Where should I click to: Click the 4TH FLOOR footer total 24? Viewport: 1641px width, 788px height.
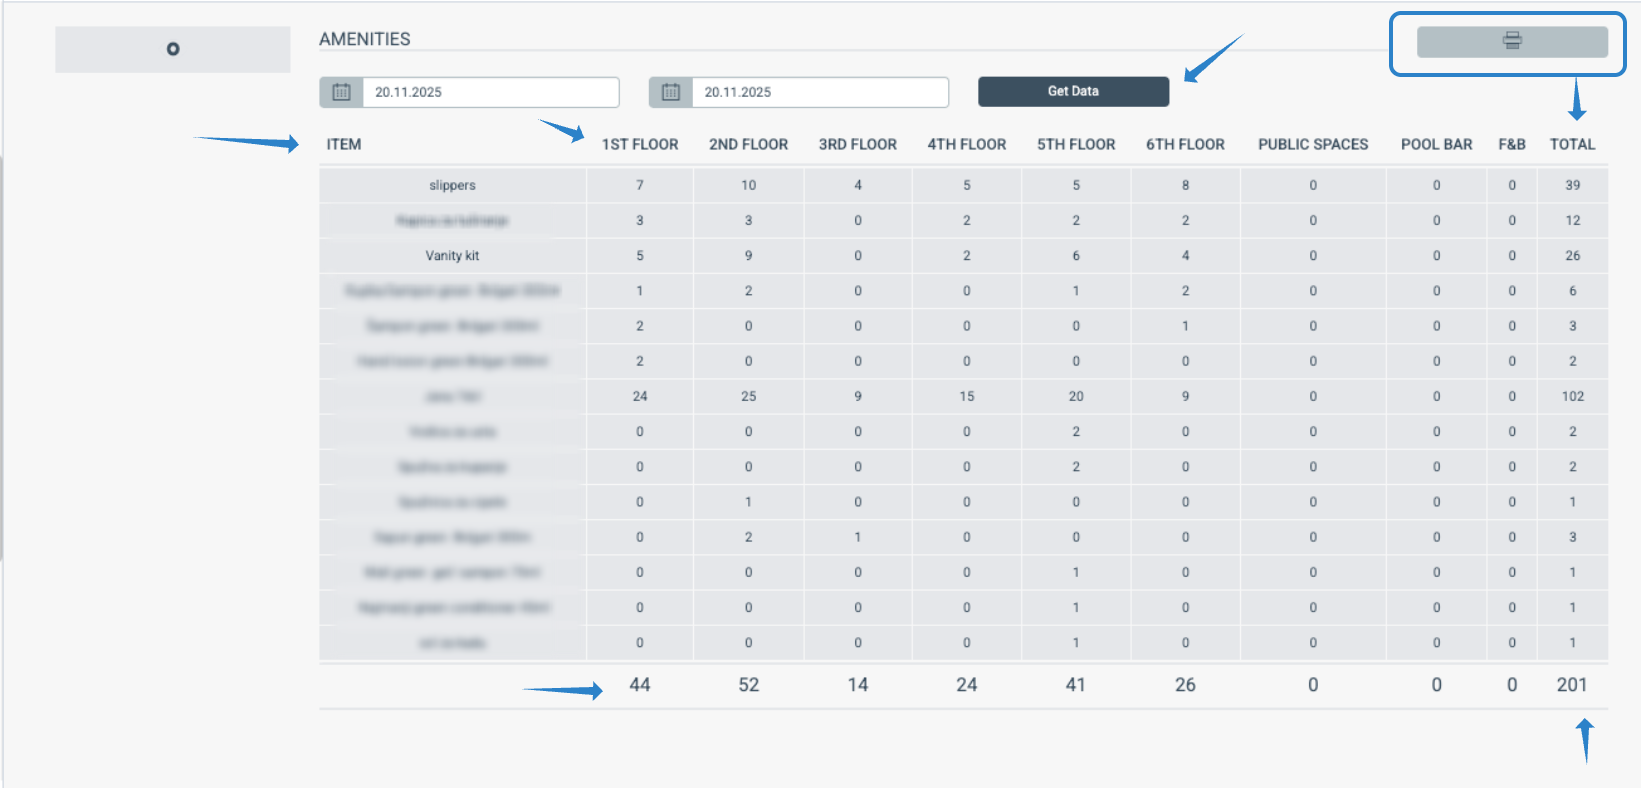coord(967,685)
